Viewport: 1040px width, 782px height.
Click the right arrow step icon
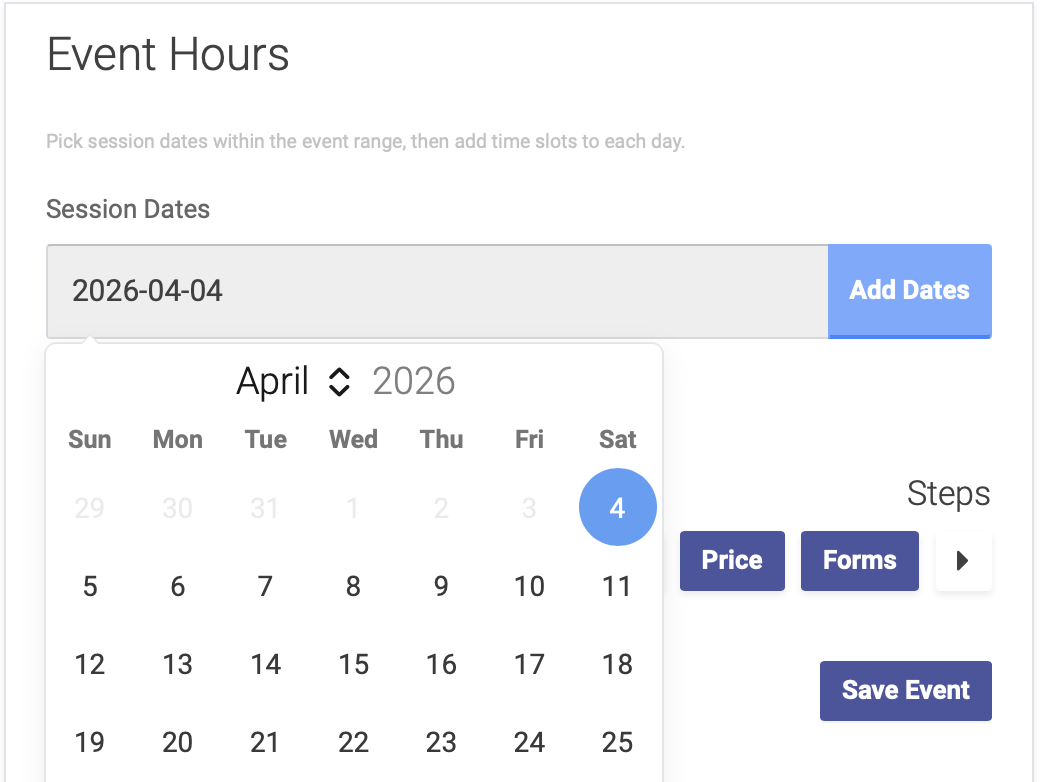(x=963, y=561)
